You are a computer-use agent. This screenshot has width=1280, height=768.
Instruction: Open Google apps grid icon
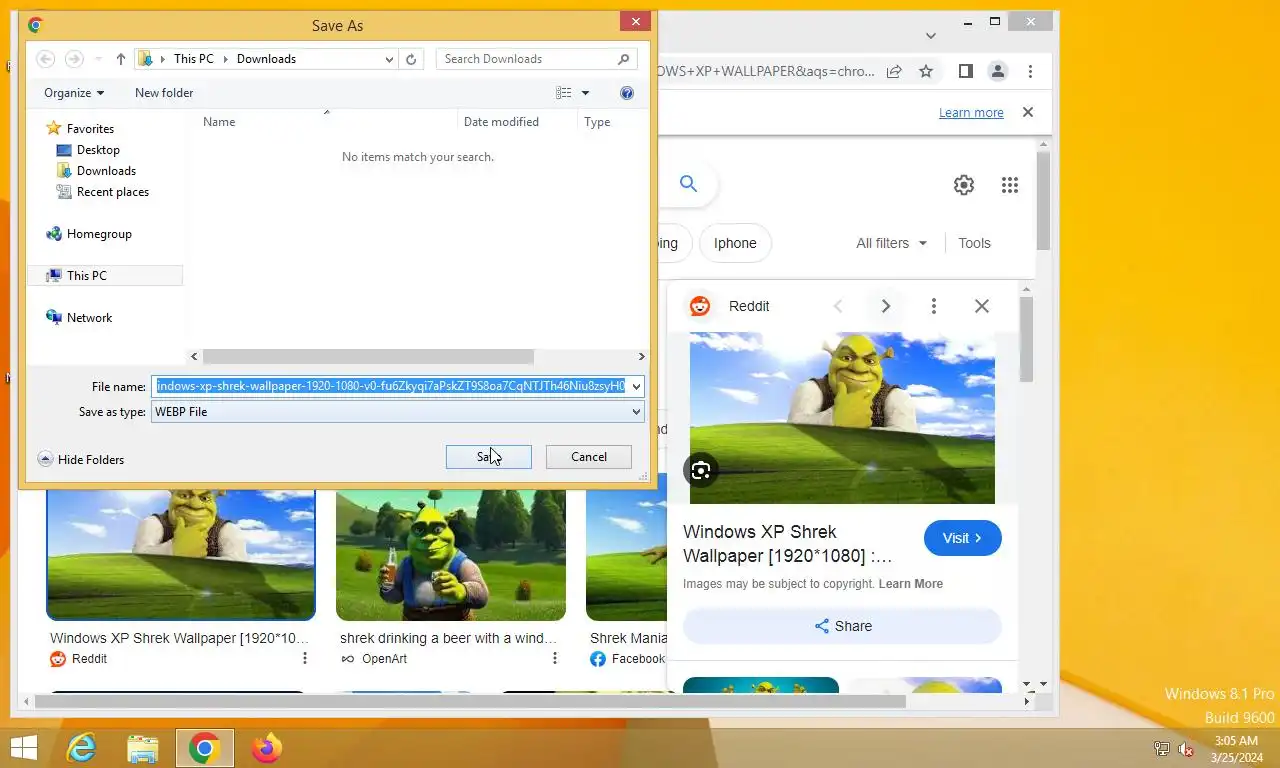coord(1010,185)
